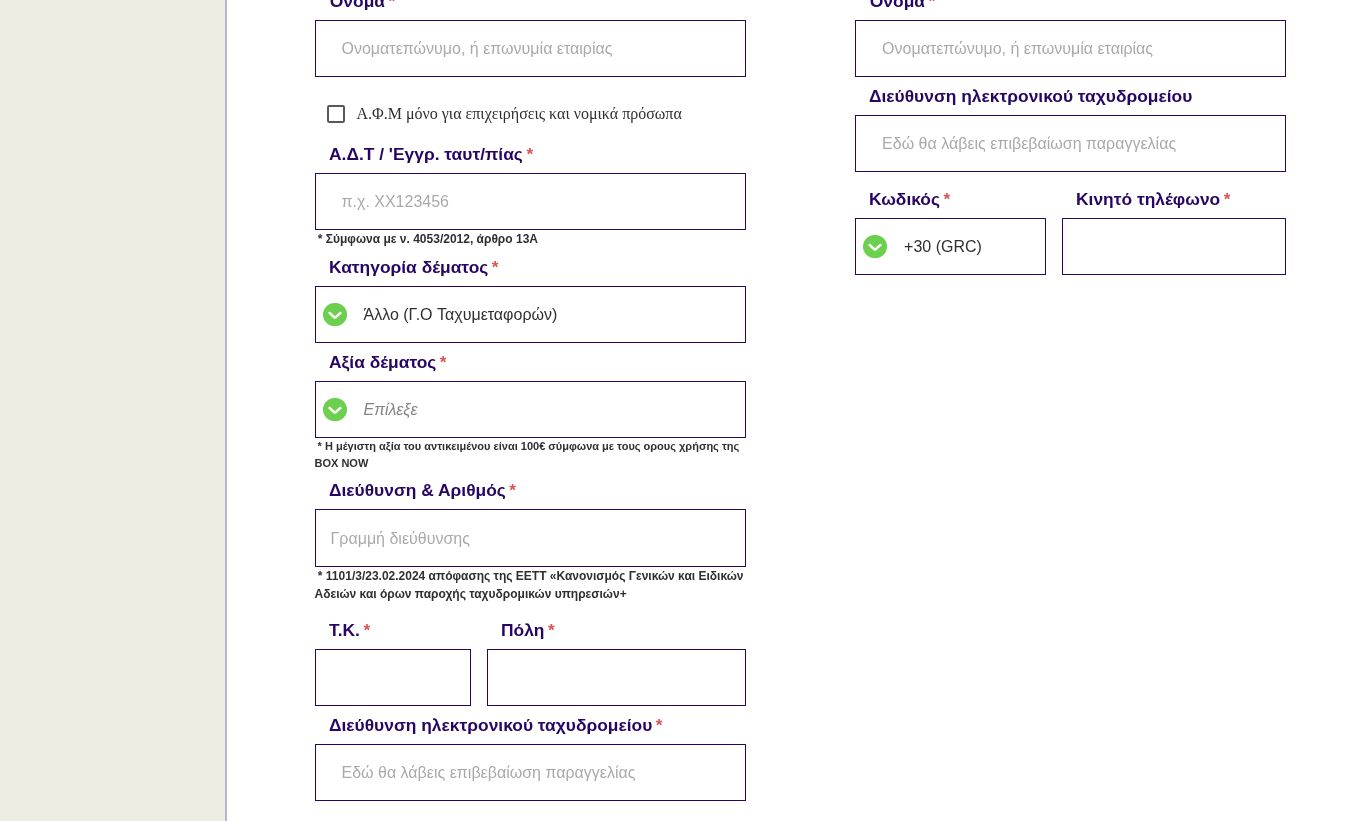The height and width of the screenshot is (821, 1348).
Task: Click the email field above Κωδικός and Κινητό τηλέφωνο
Action: 1070,144
